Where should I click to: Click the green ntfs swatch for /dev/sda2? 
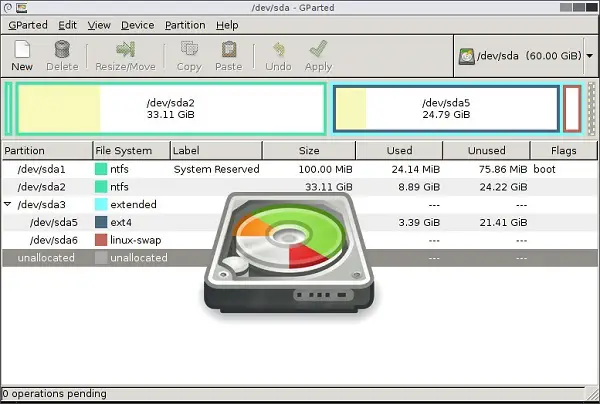(101, 187)
